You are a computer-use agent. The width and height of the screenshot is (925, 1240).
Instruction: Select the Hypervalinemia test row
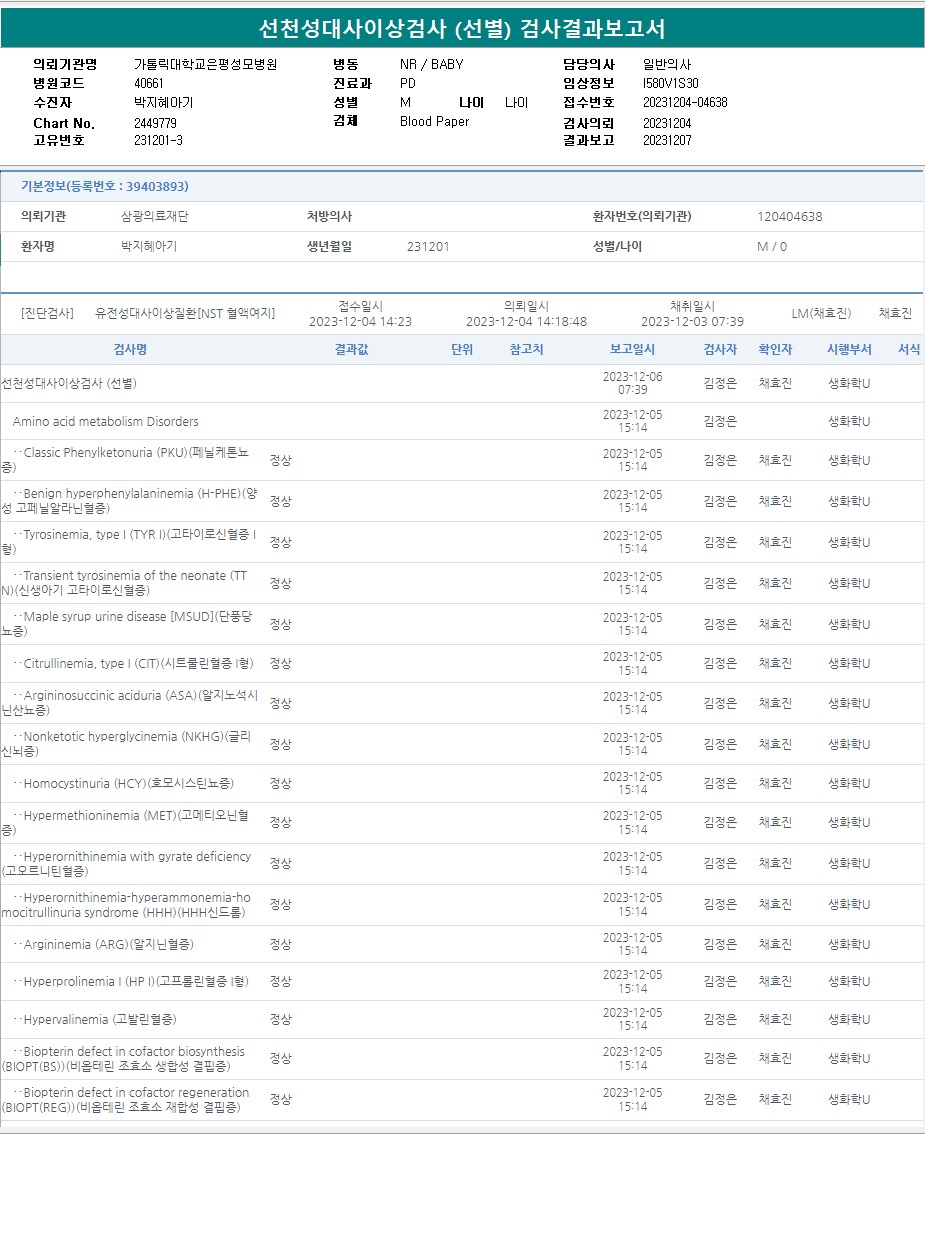click(x=99, y=1019)
